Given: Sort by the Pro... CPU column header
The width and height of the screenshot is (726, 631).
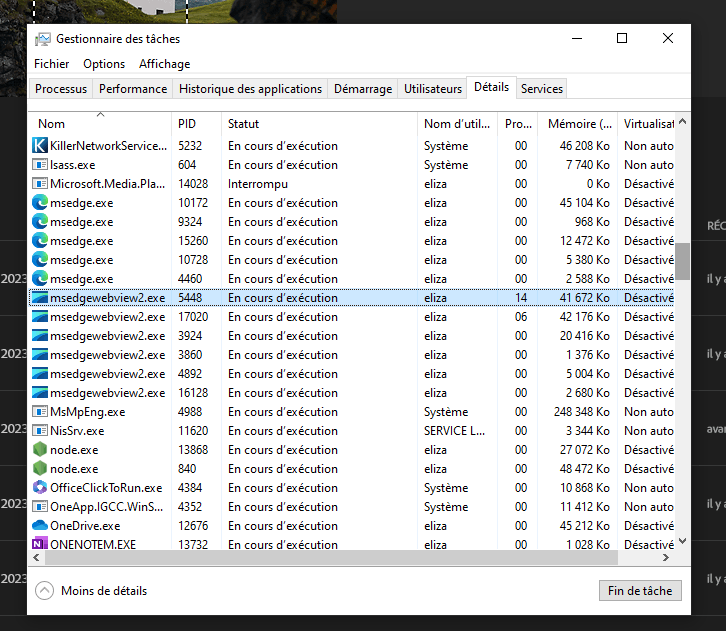Looking at the screenshot, I should tap(518, 124).
